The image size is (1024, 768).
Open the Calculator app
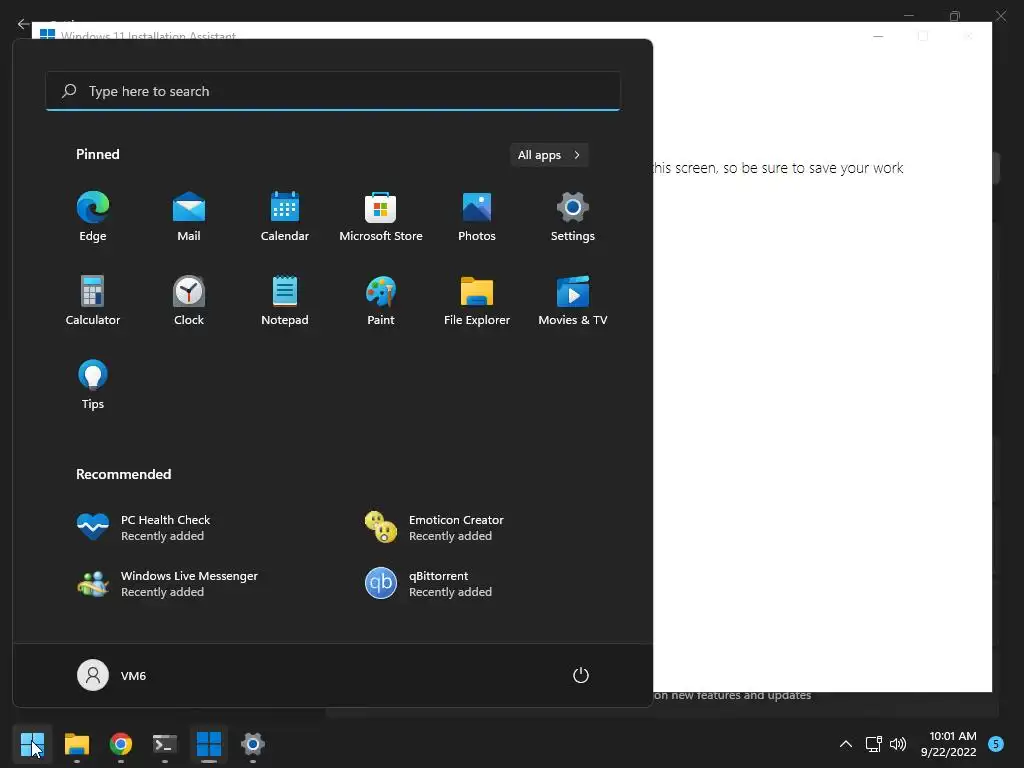pyautogui.click(x=93, y=301)
